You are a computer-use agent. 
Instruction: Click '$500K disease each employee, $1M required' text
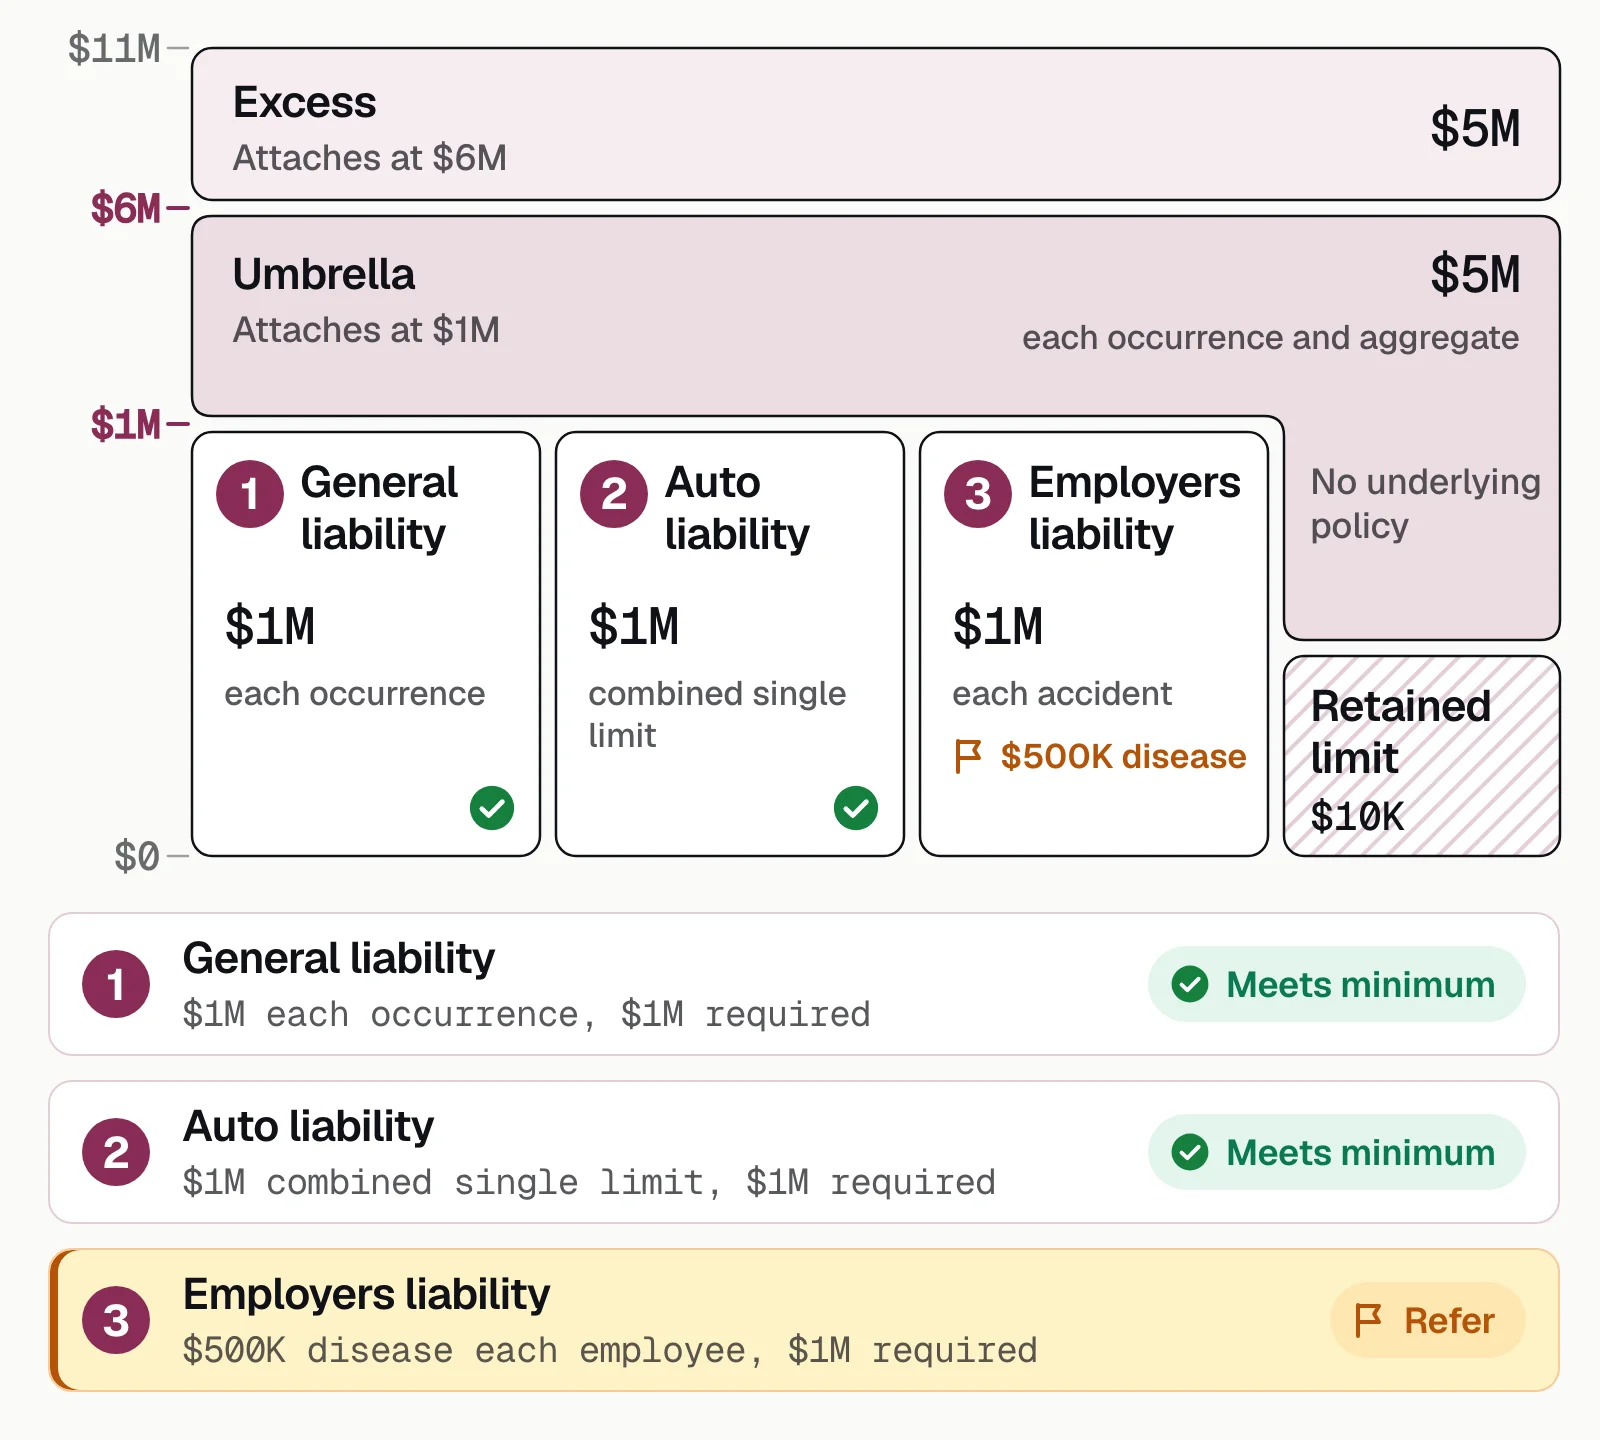[x=610, y=1350]
